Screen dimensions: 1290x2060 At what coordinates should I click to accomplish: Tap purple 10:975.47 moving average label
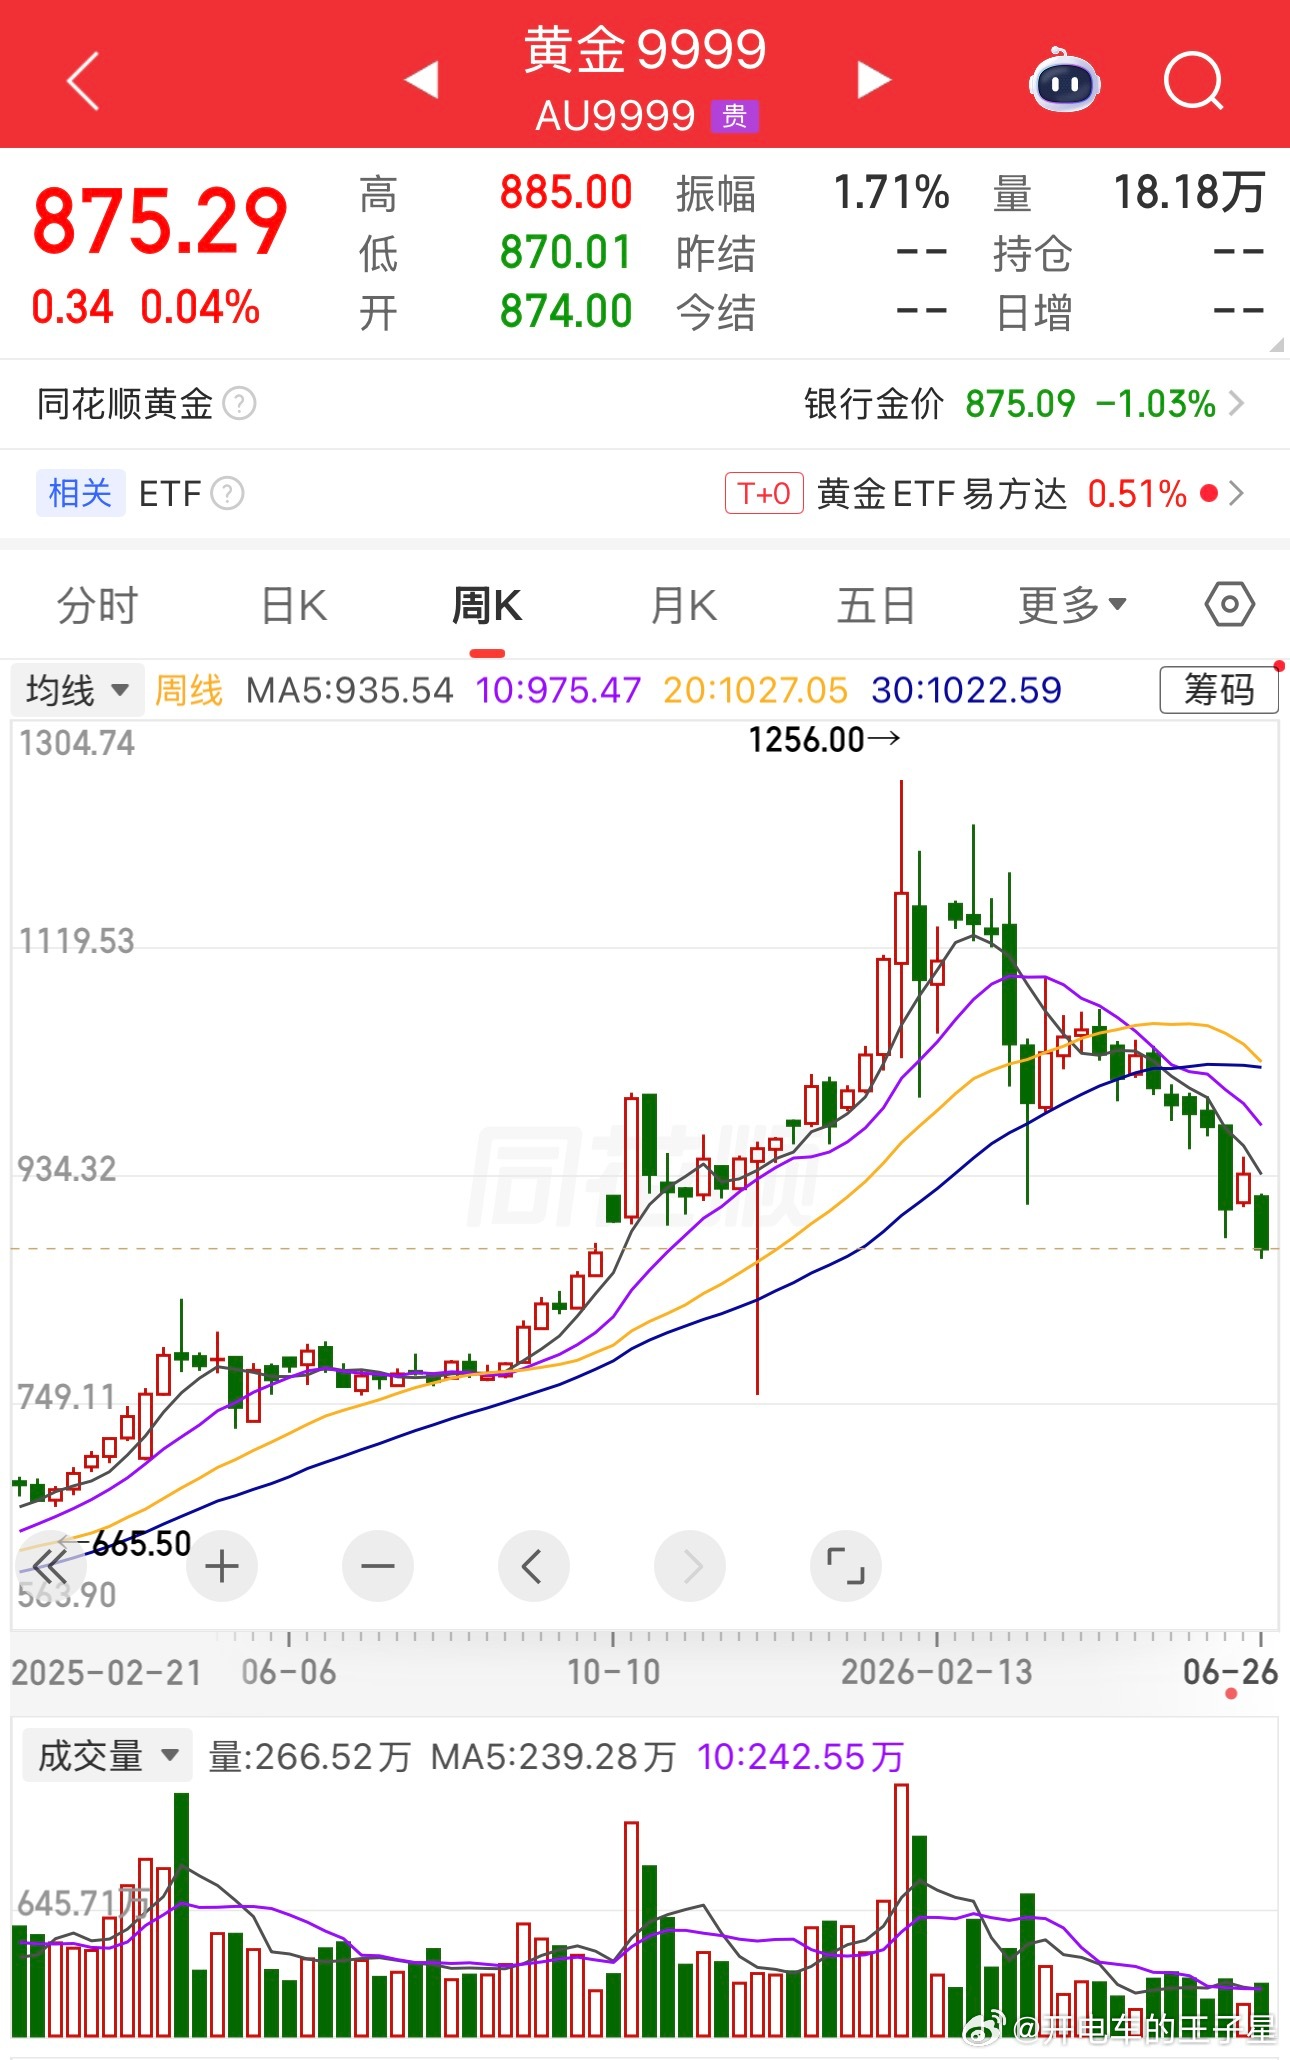[x=558, y=690]
